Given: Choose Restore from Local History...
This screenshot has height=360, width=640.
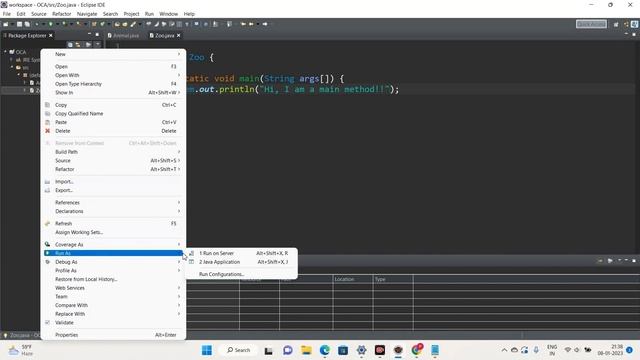Looking at the screenshot, I should 113,279.
